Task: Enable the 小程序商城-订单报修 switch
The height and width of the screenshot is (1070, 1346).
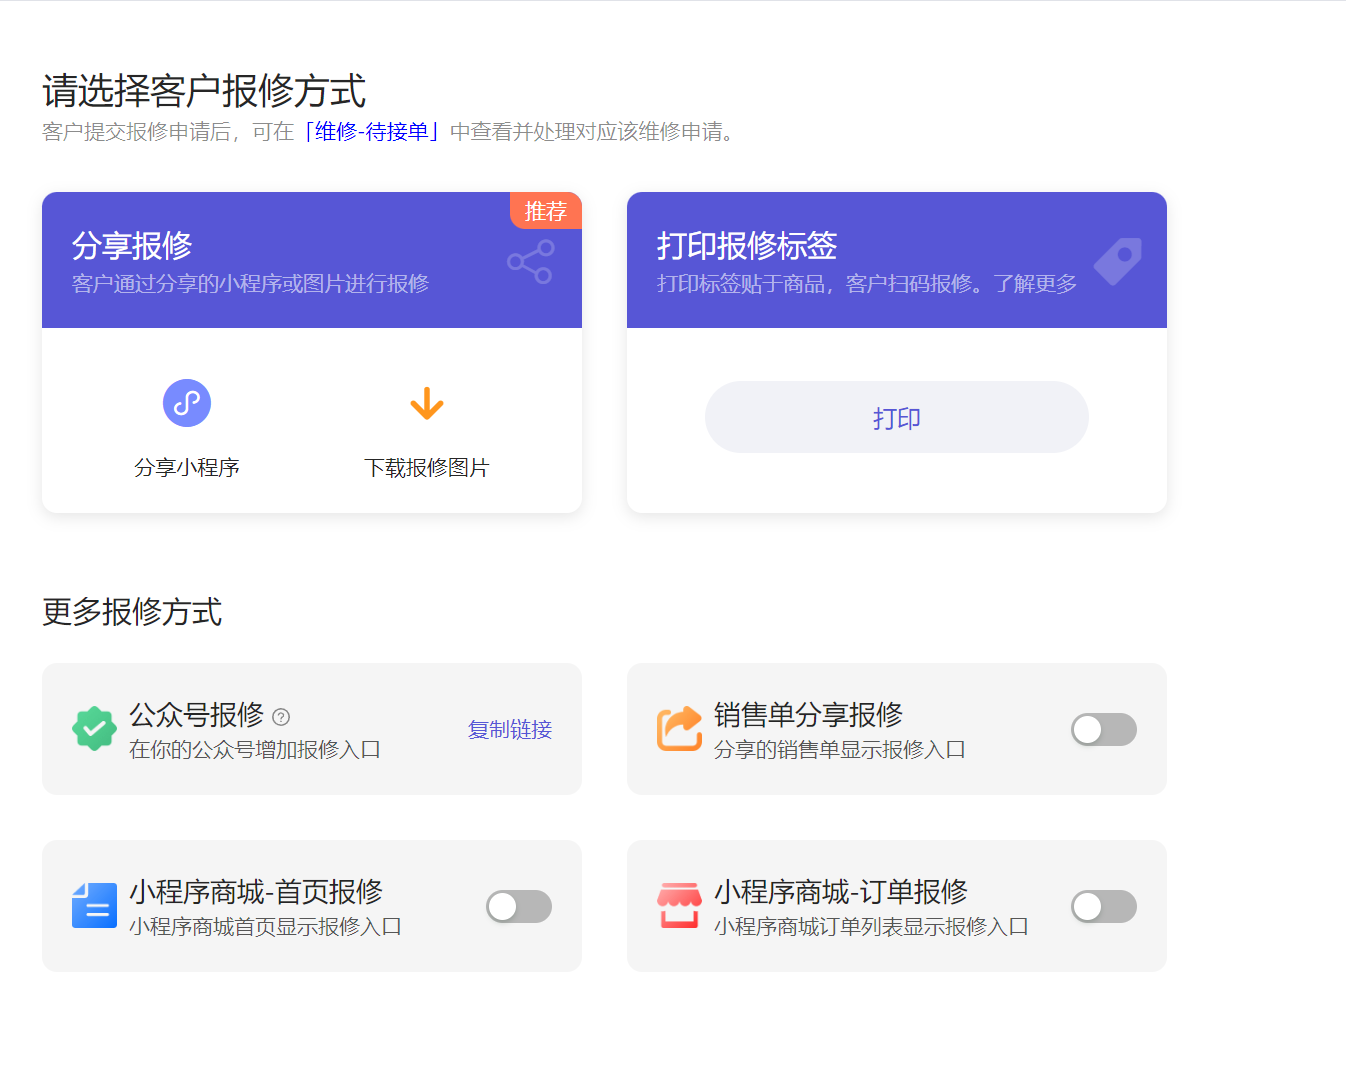Action: tap(1103, 906)
